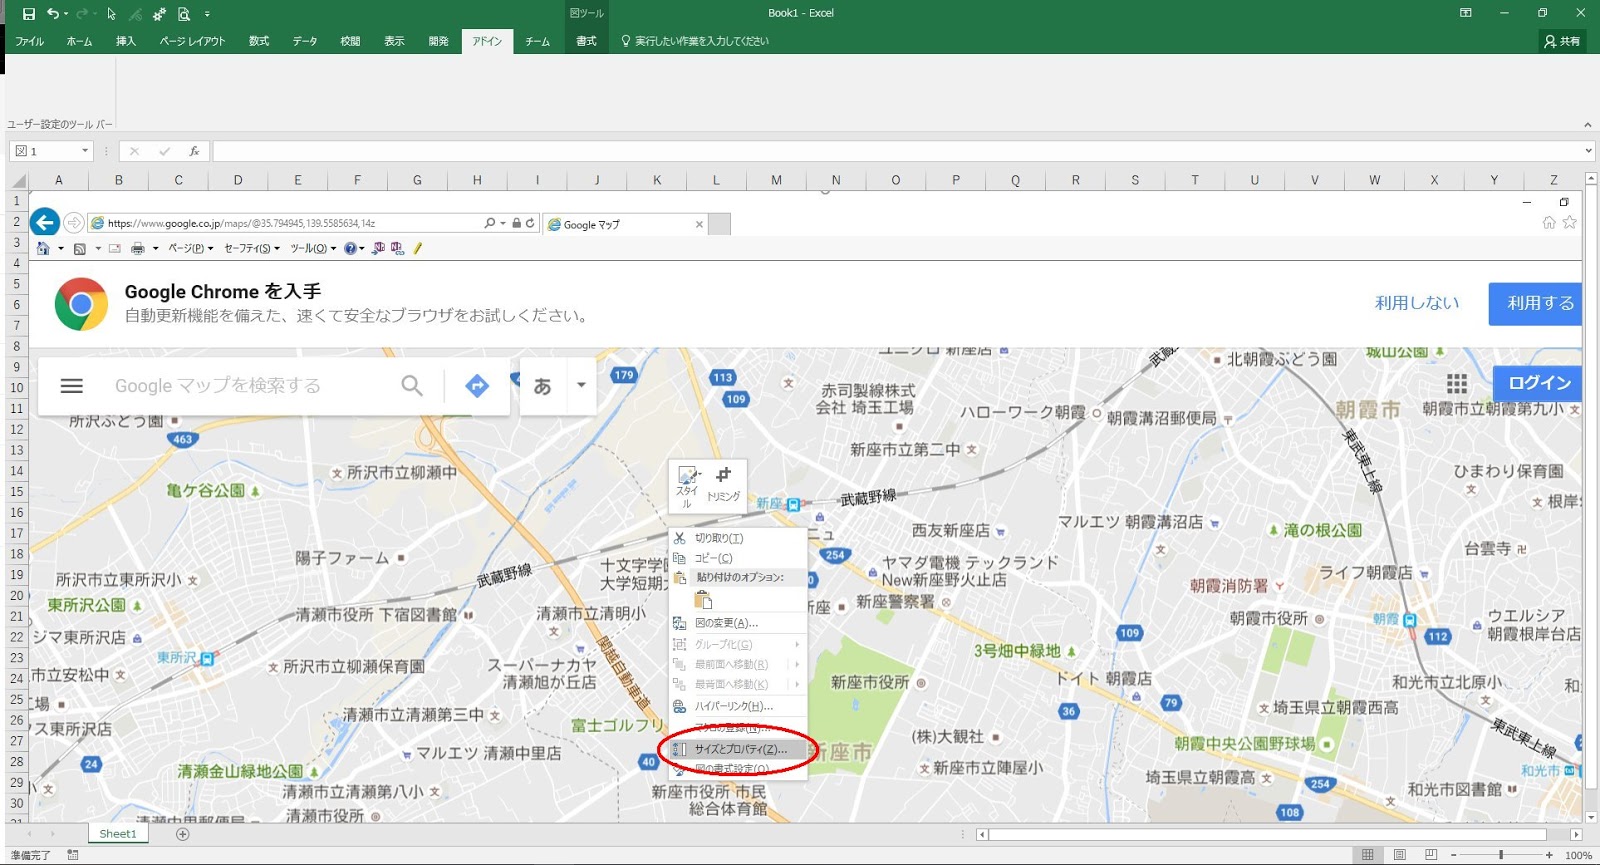This screenshot has height=865, width=1600.
Task: Add a new sheet with the plus icon
Action: (x=182, y=834)
